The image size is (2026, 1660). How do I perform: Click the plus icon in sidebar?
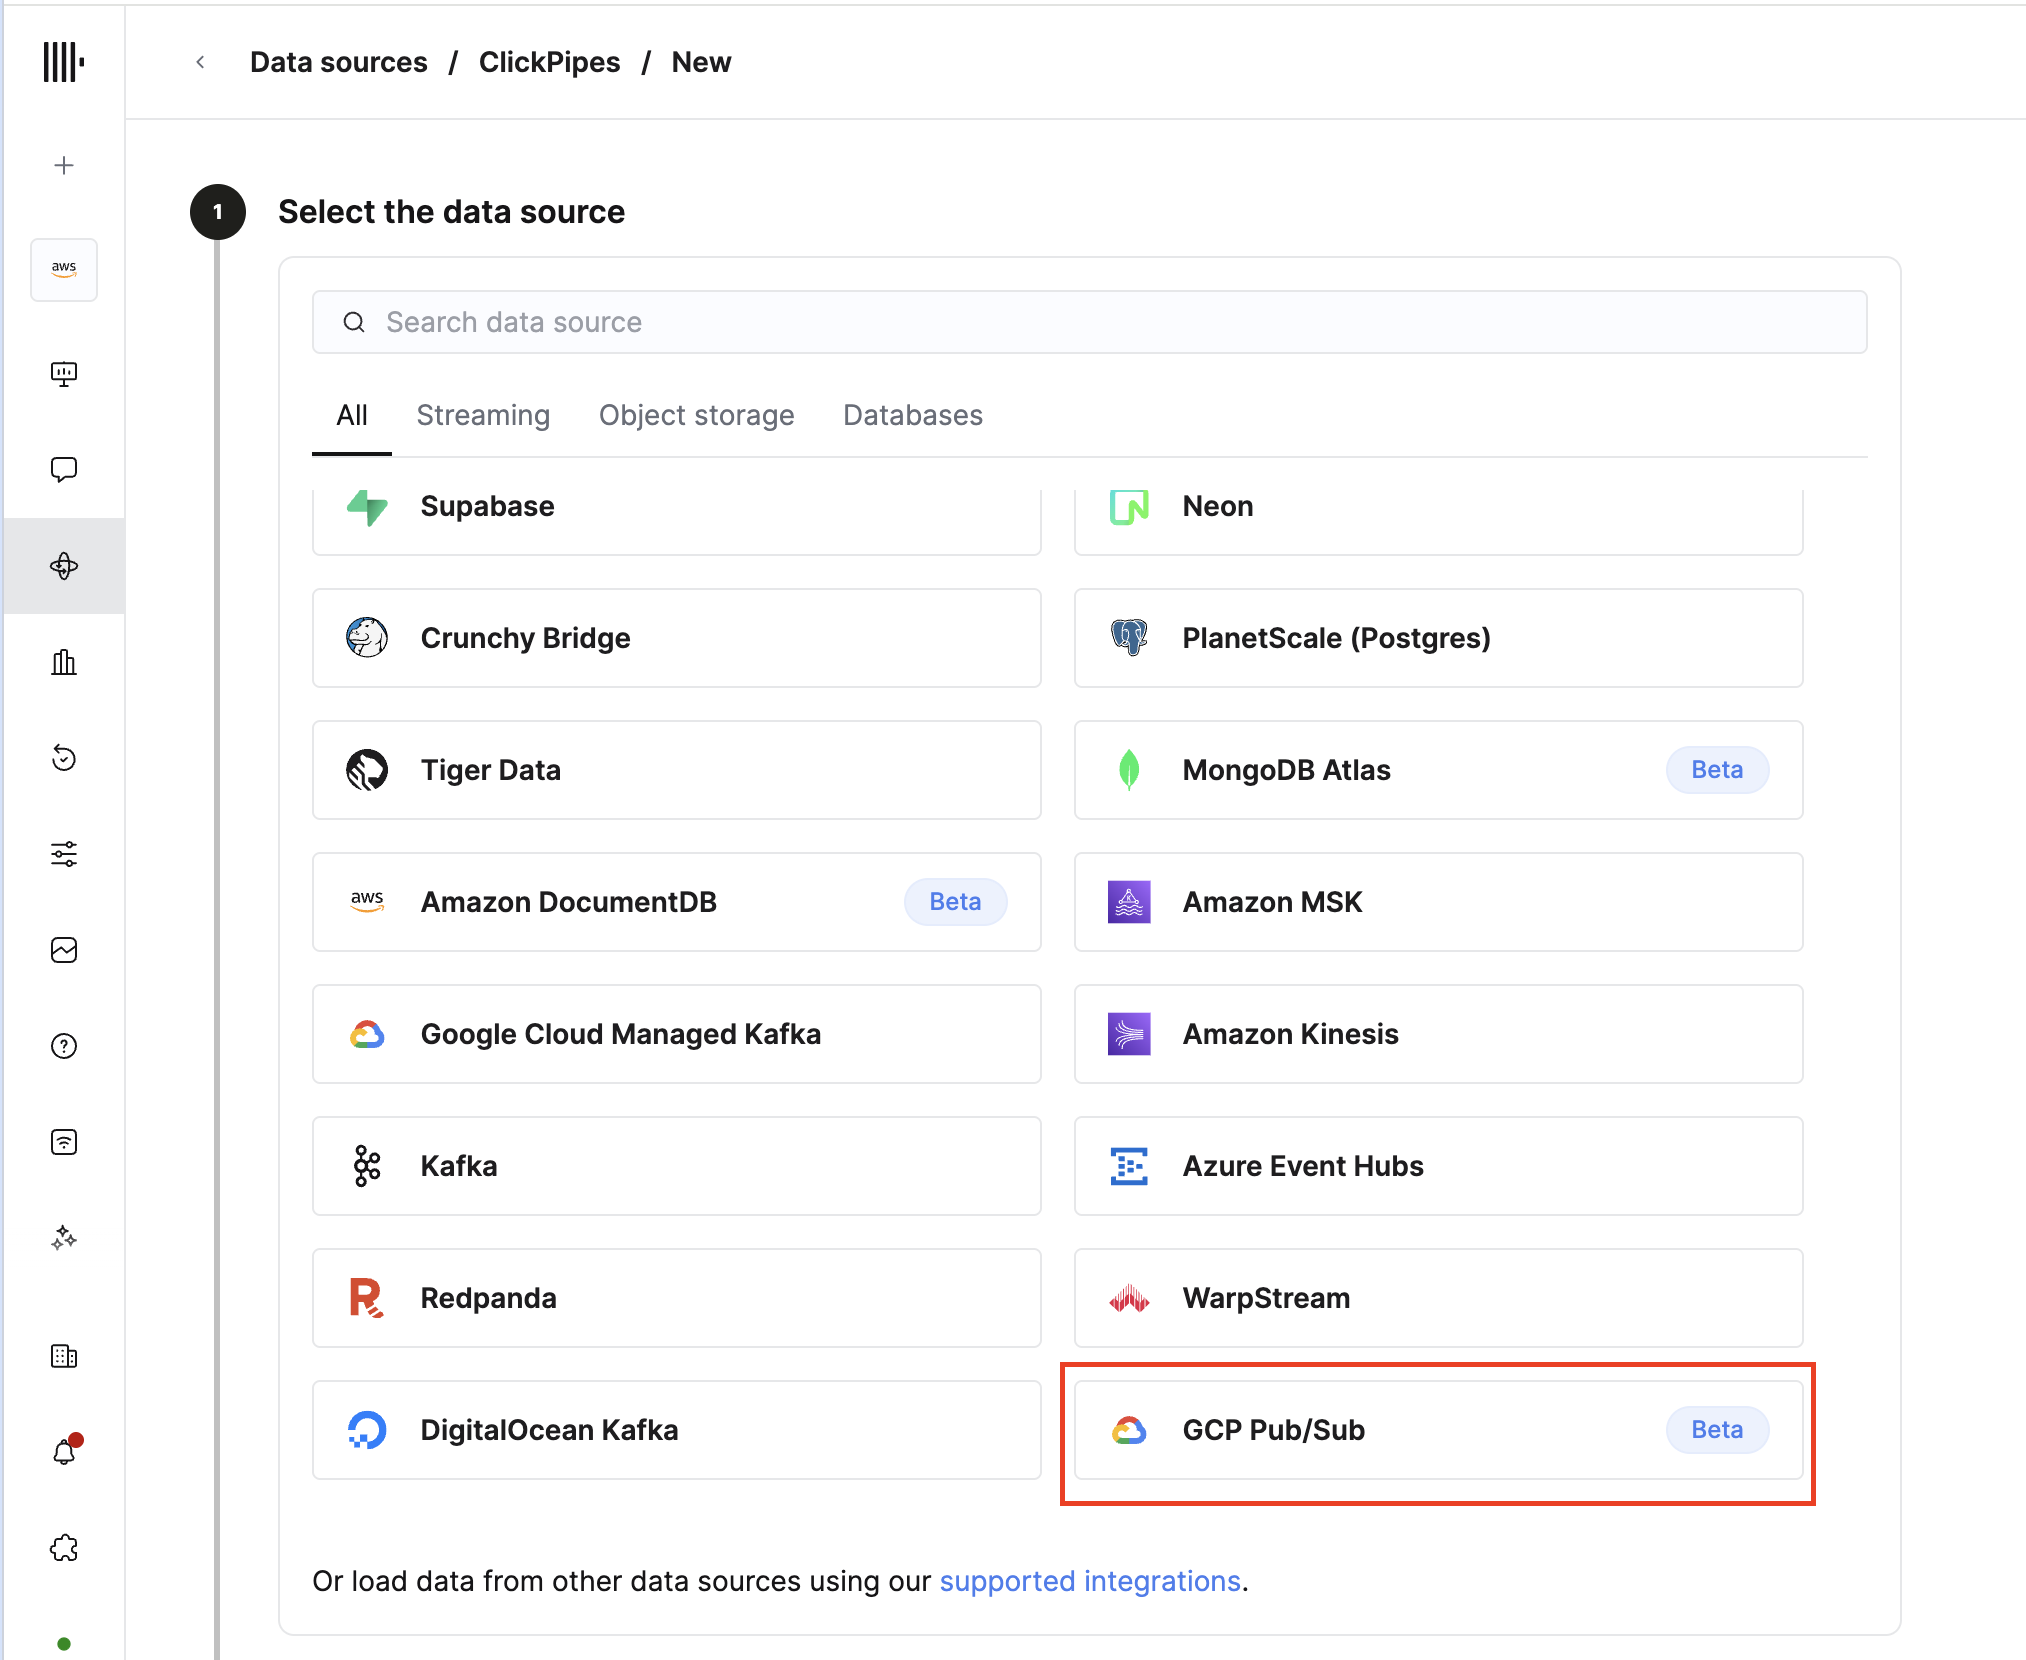pyautogui.click(x=64, y=165)
